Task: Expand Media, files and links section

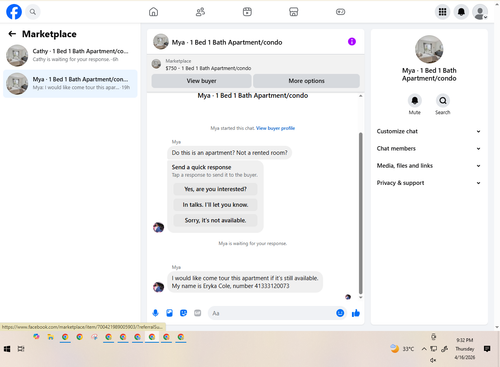Action: (429, 166)
